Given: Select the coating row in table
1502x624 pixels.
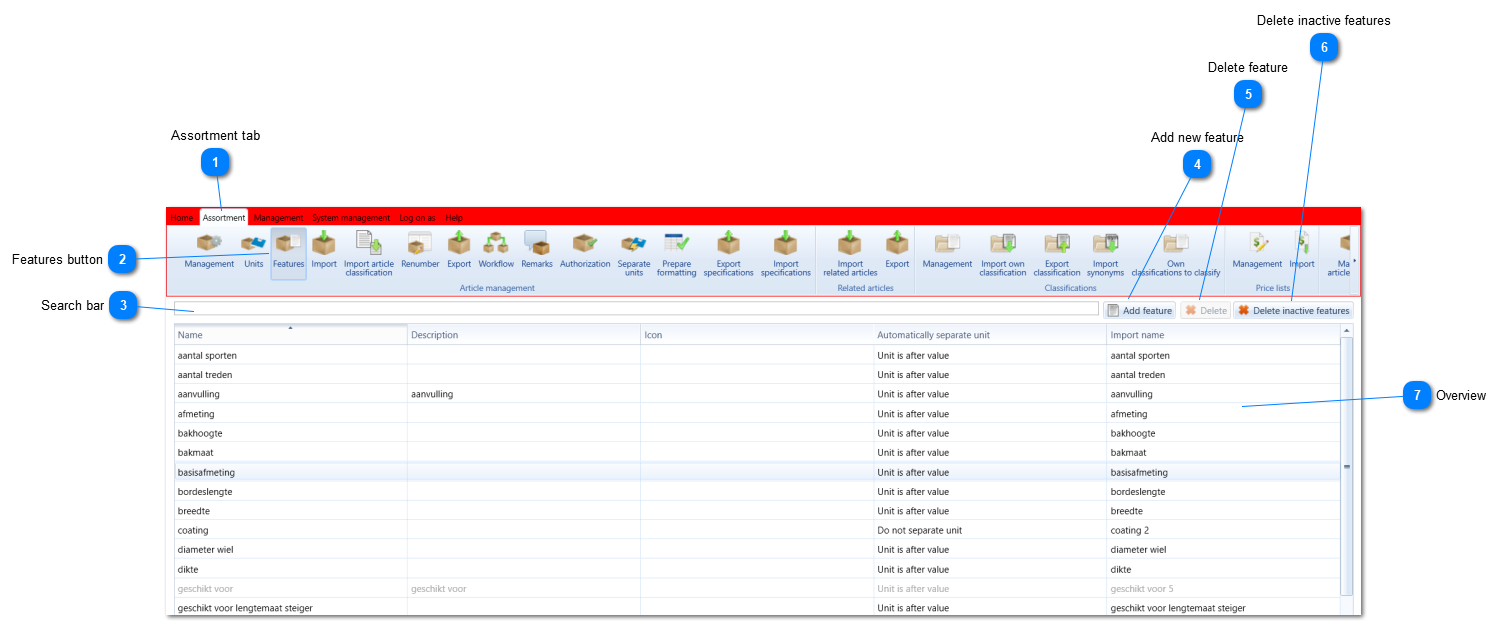Looking at the screenshot, I should click(757, 530).
